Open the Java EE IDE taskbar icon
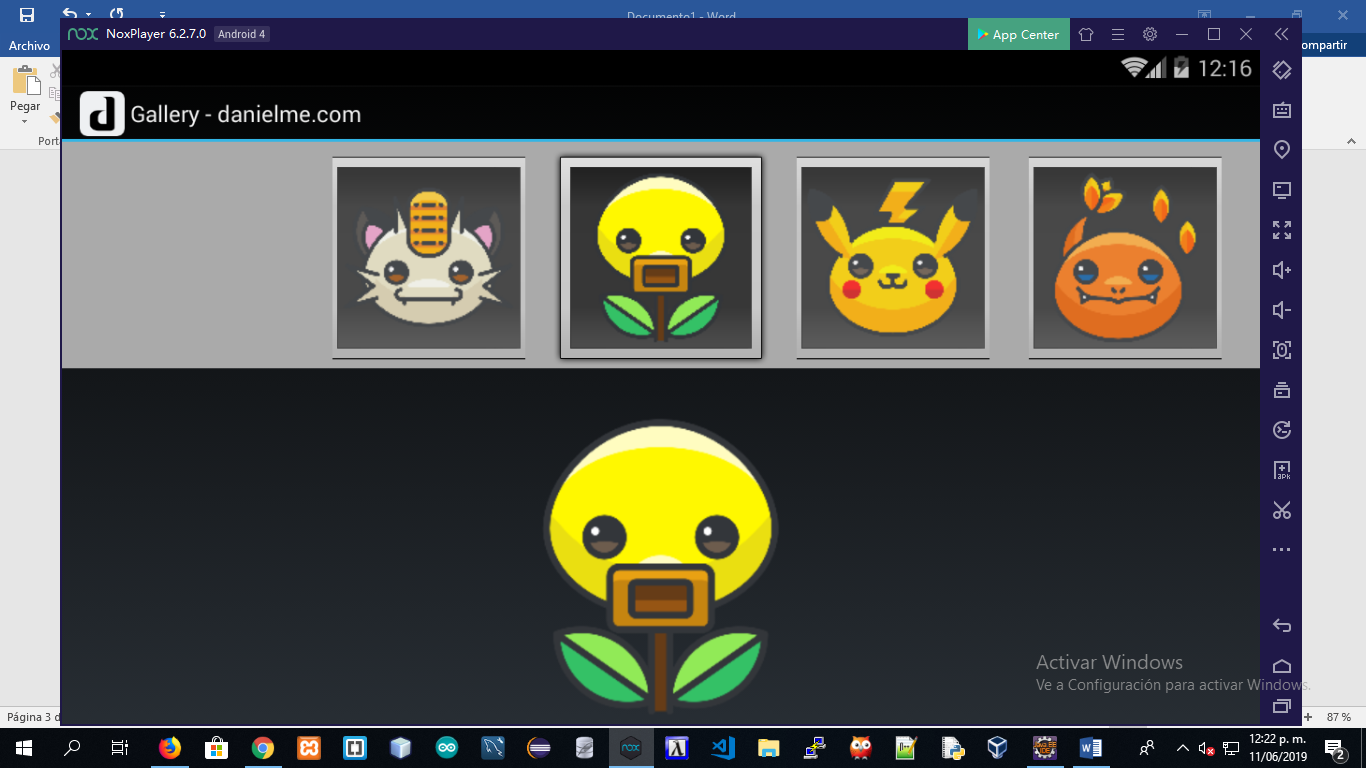This screenshot has height=768, width=1366. click(x=1044, y=747)
